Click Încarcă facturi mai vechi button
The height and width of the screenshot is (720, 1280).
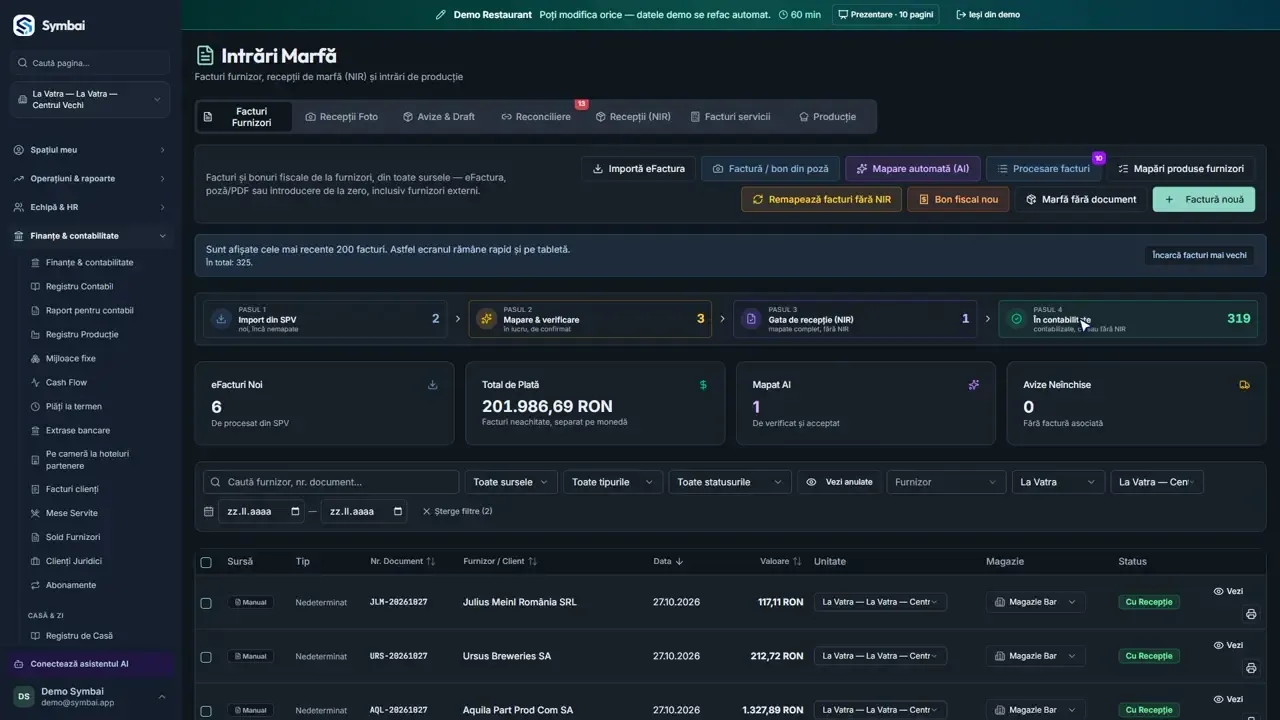(1199, 255)
